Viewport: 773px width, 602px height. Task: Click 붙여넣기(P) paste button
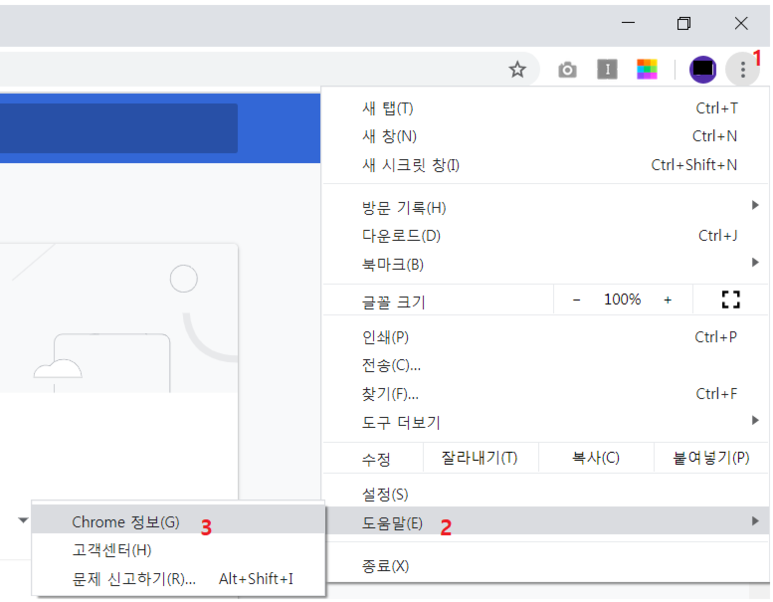point(711,458)
